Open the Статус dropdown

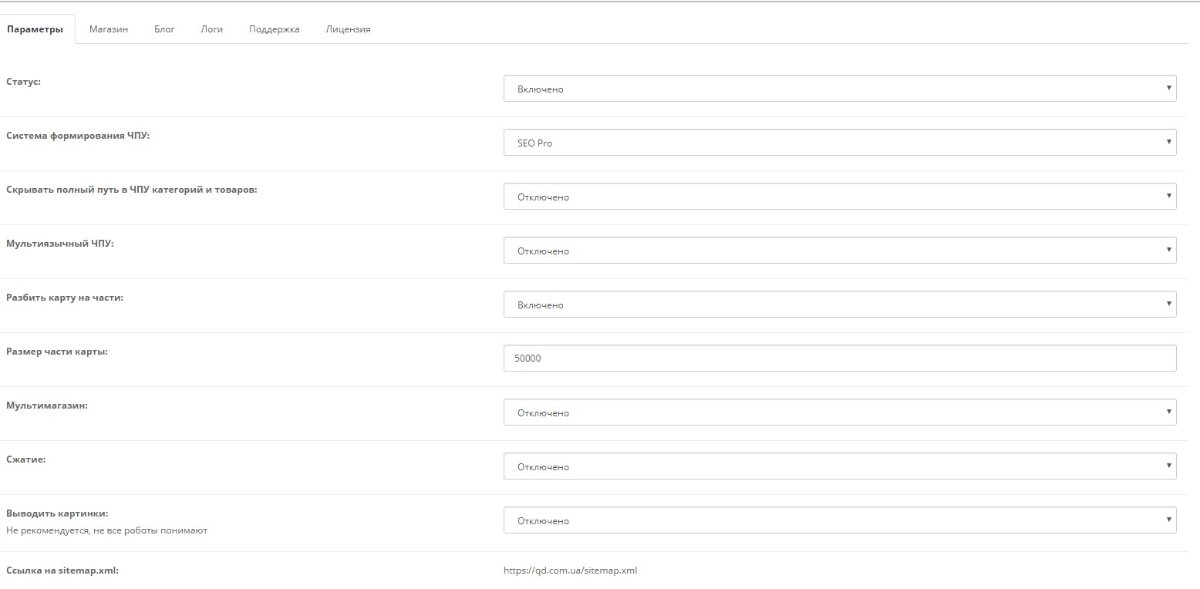tap(840, 89)
